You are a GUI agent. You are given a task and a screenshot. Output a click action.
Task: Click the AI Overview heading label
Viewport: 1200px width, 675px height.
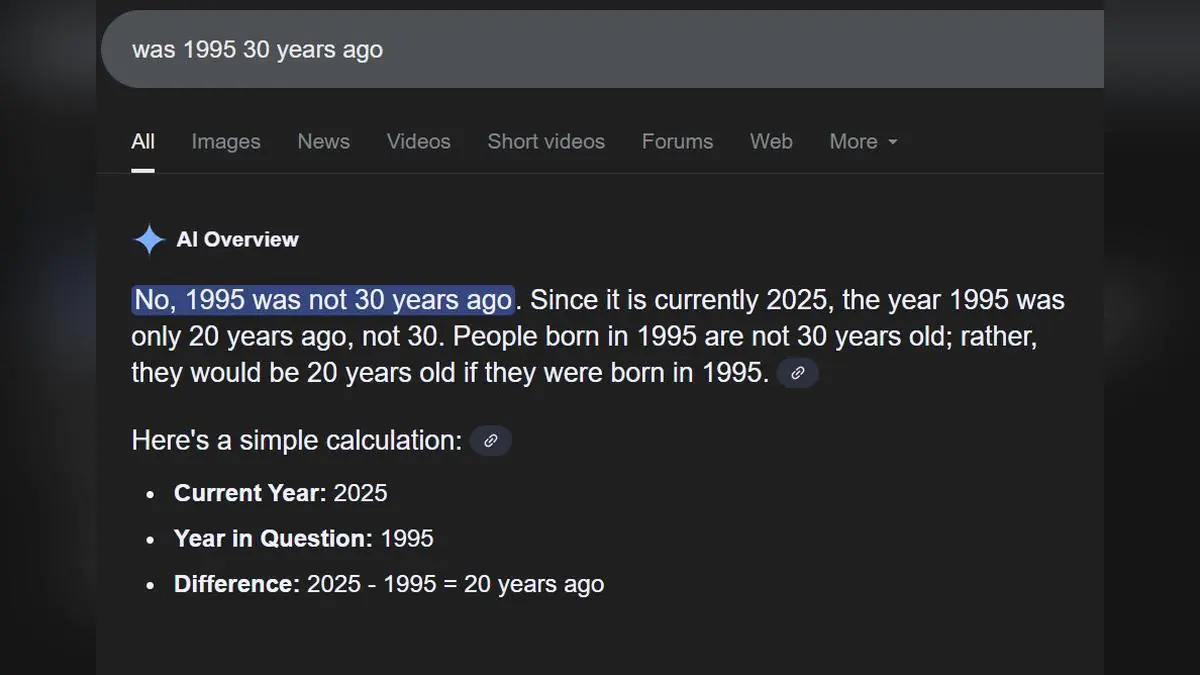[x=237, y=240]
